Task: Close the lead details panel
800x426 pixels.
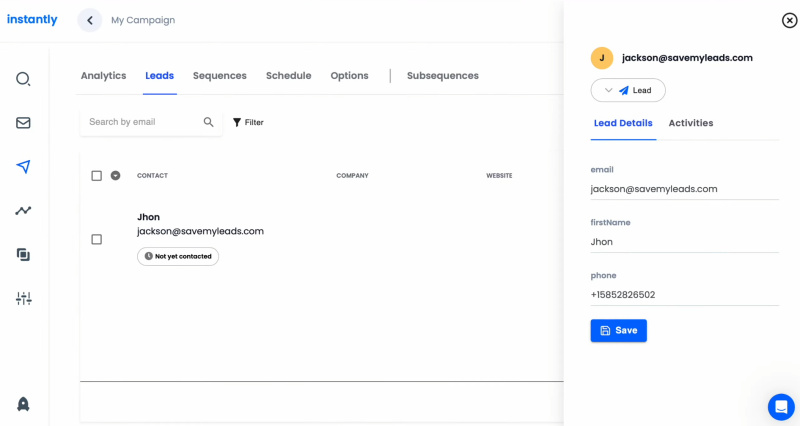Action: click(x=789, y=20)
